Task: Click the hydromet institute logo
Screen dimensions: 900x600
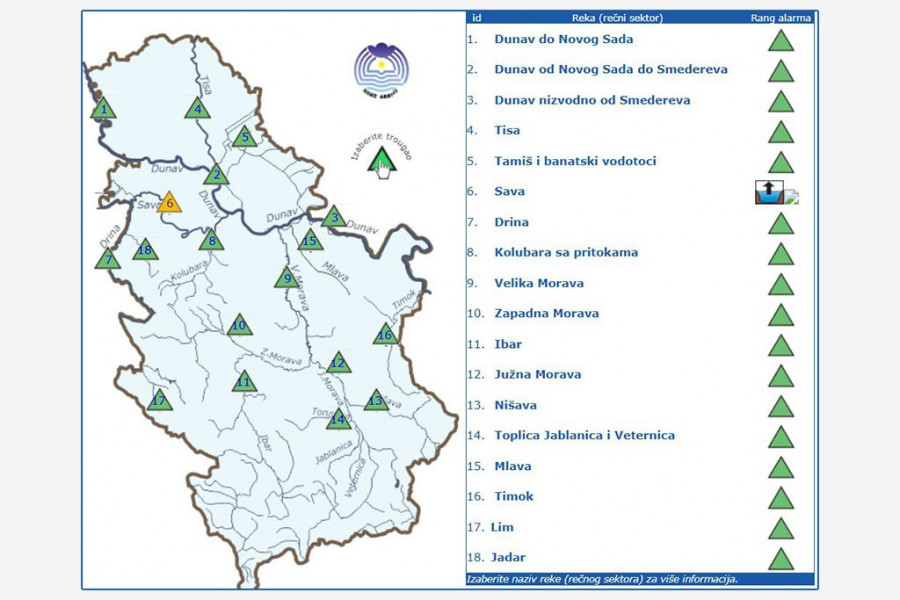Action: click(x=381, y=68)
